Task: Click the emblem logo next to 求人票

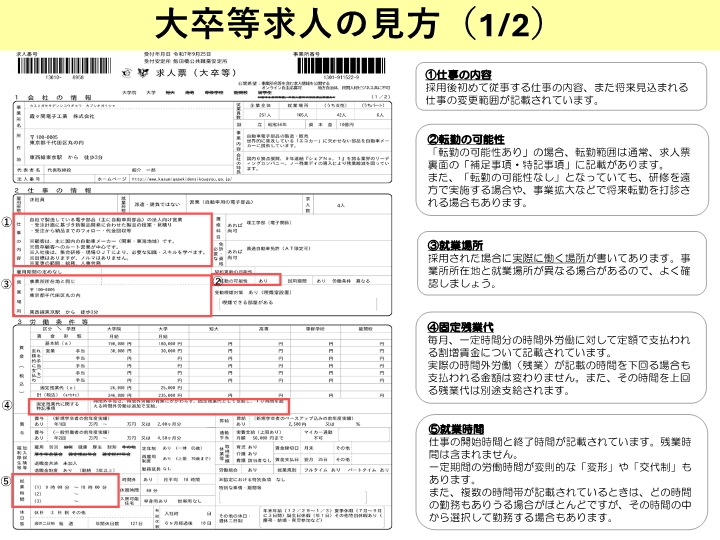Action: [143, 72]
